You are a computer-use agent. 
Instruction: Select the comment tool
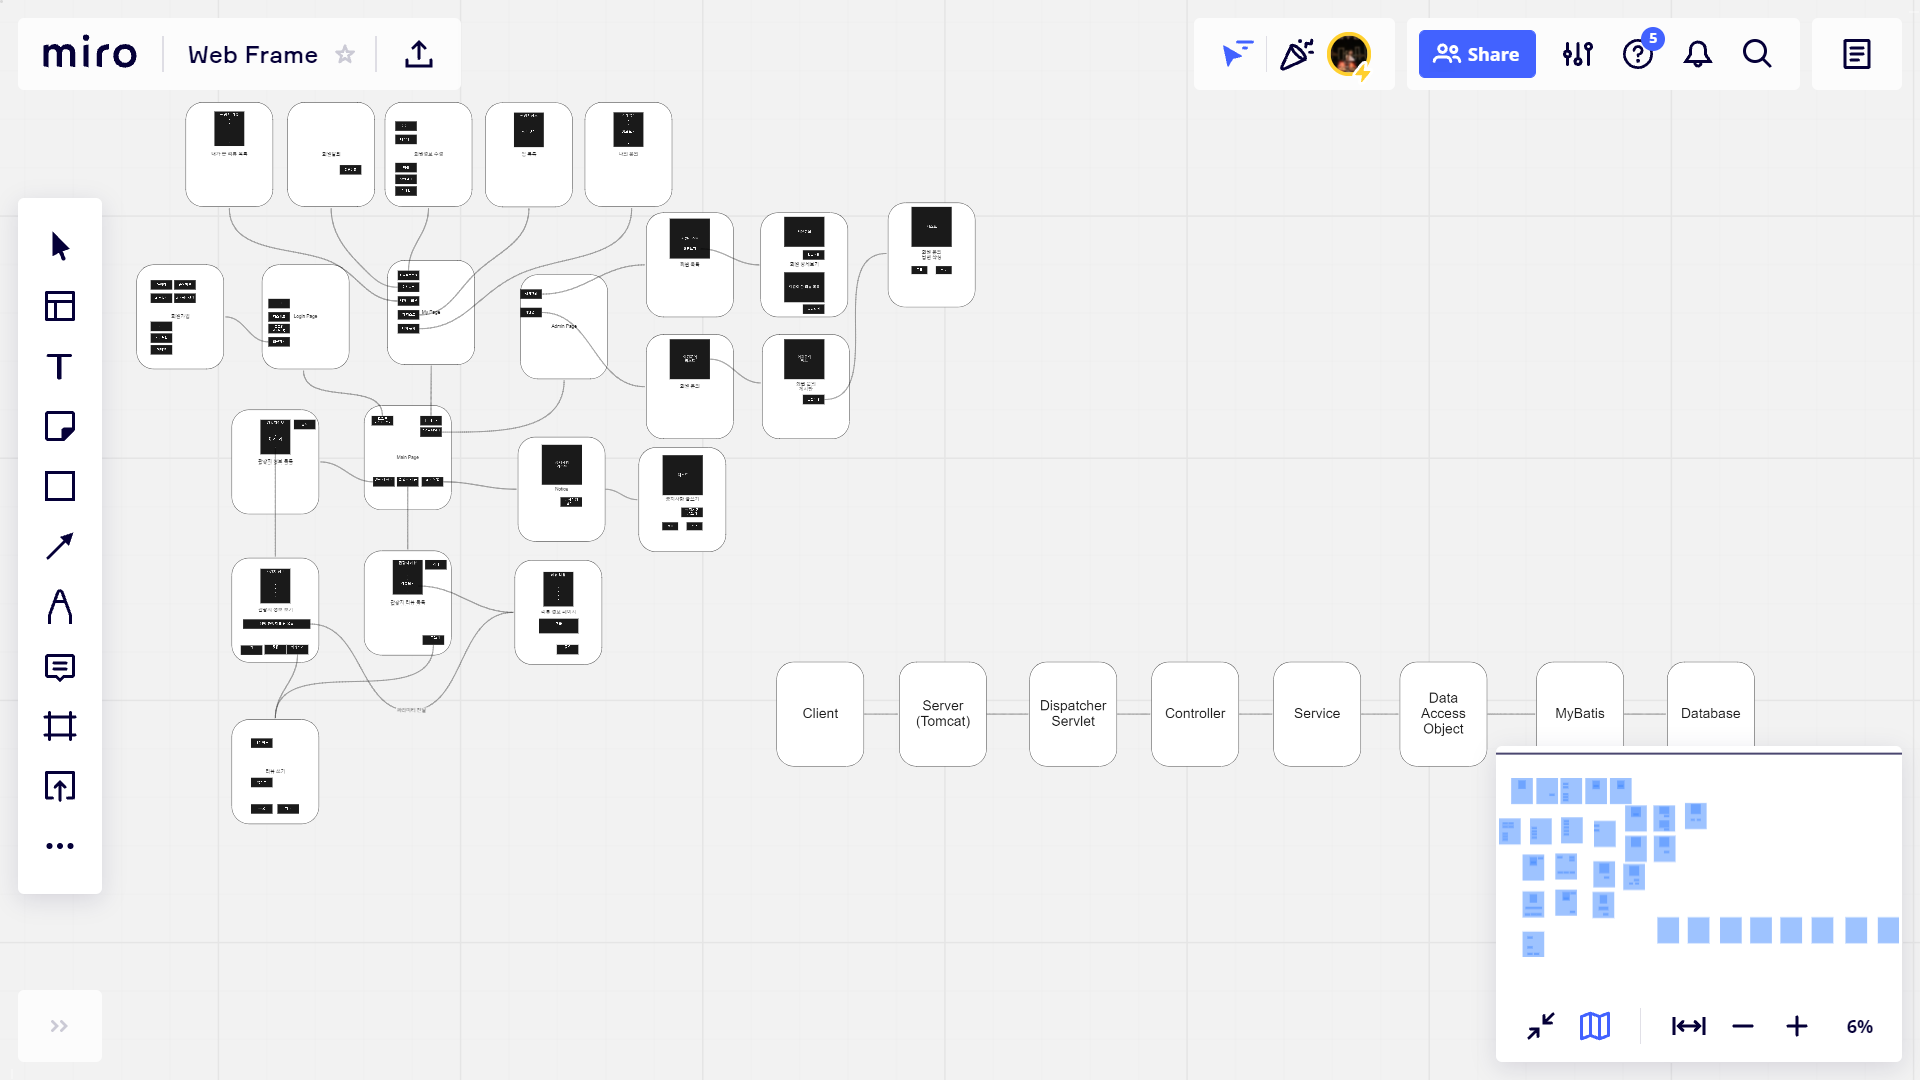tap(60, 666)
